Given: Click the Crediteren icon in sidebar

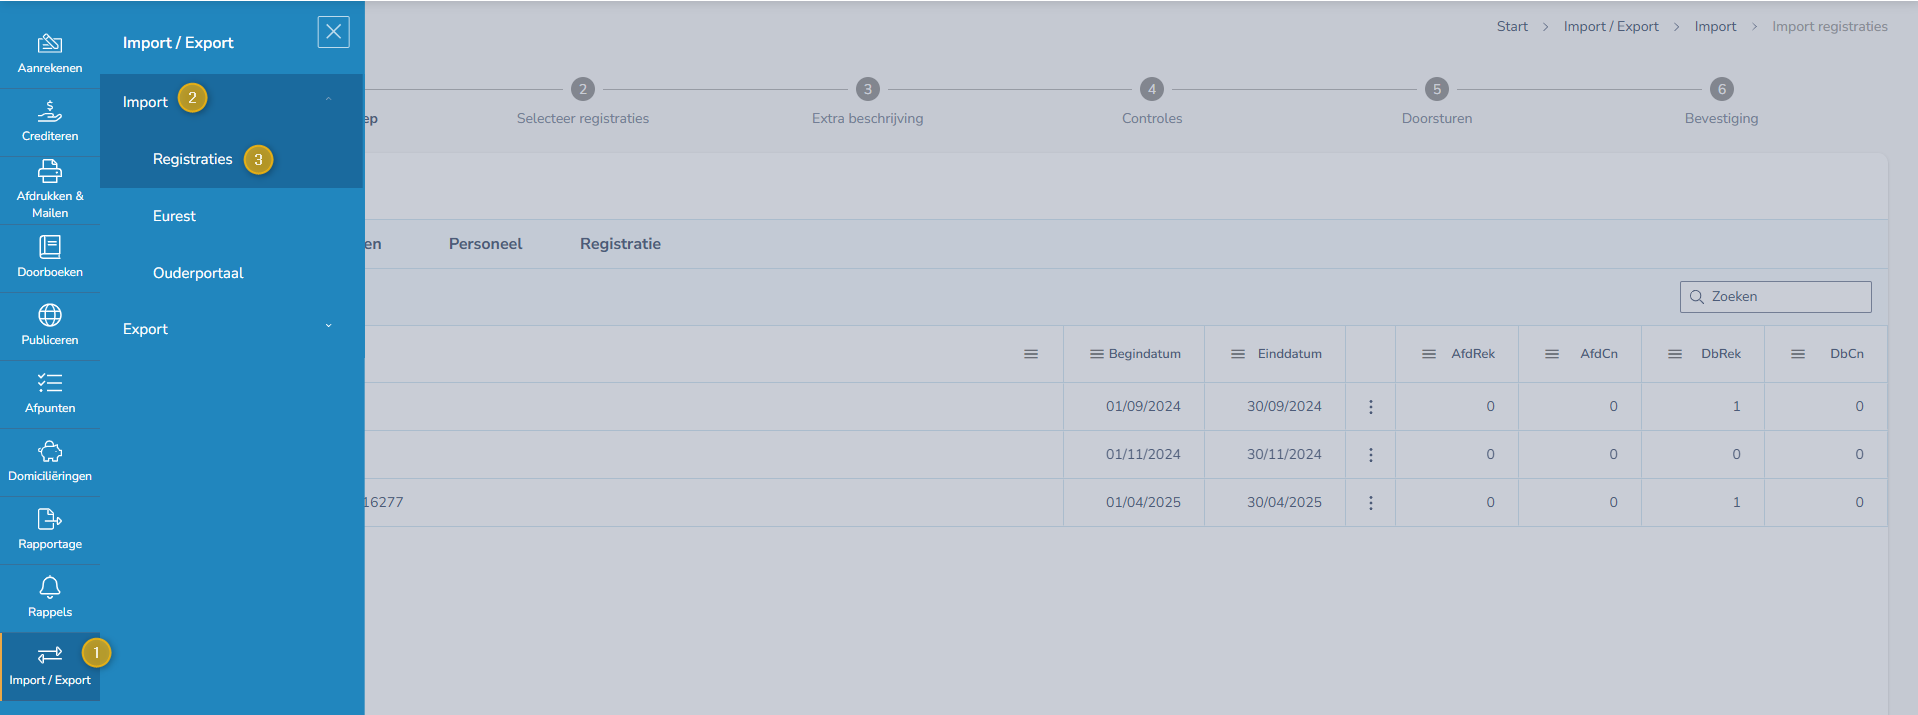Looking at the screenshot, I should (50, 112).
